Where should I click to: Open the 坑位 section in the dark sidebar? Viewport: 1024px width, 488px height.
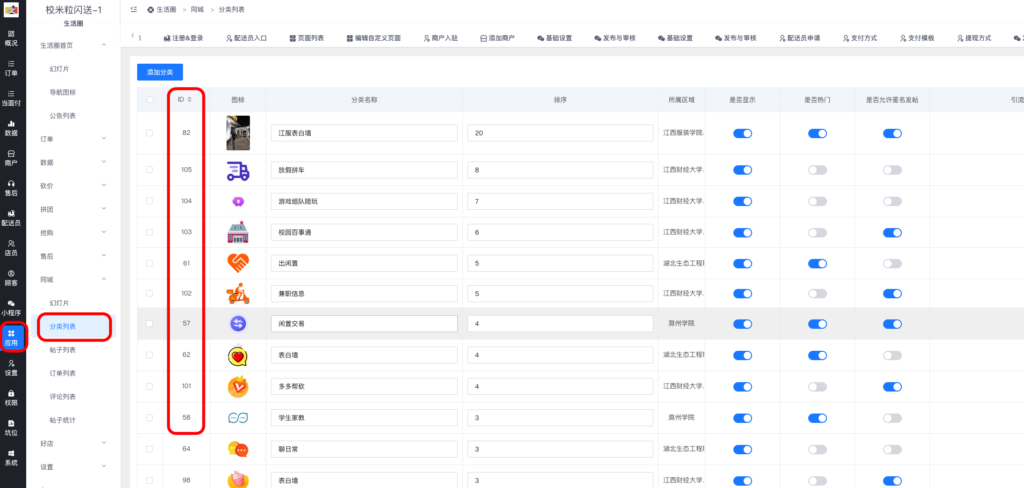point(11,428)
